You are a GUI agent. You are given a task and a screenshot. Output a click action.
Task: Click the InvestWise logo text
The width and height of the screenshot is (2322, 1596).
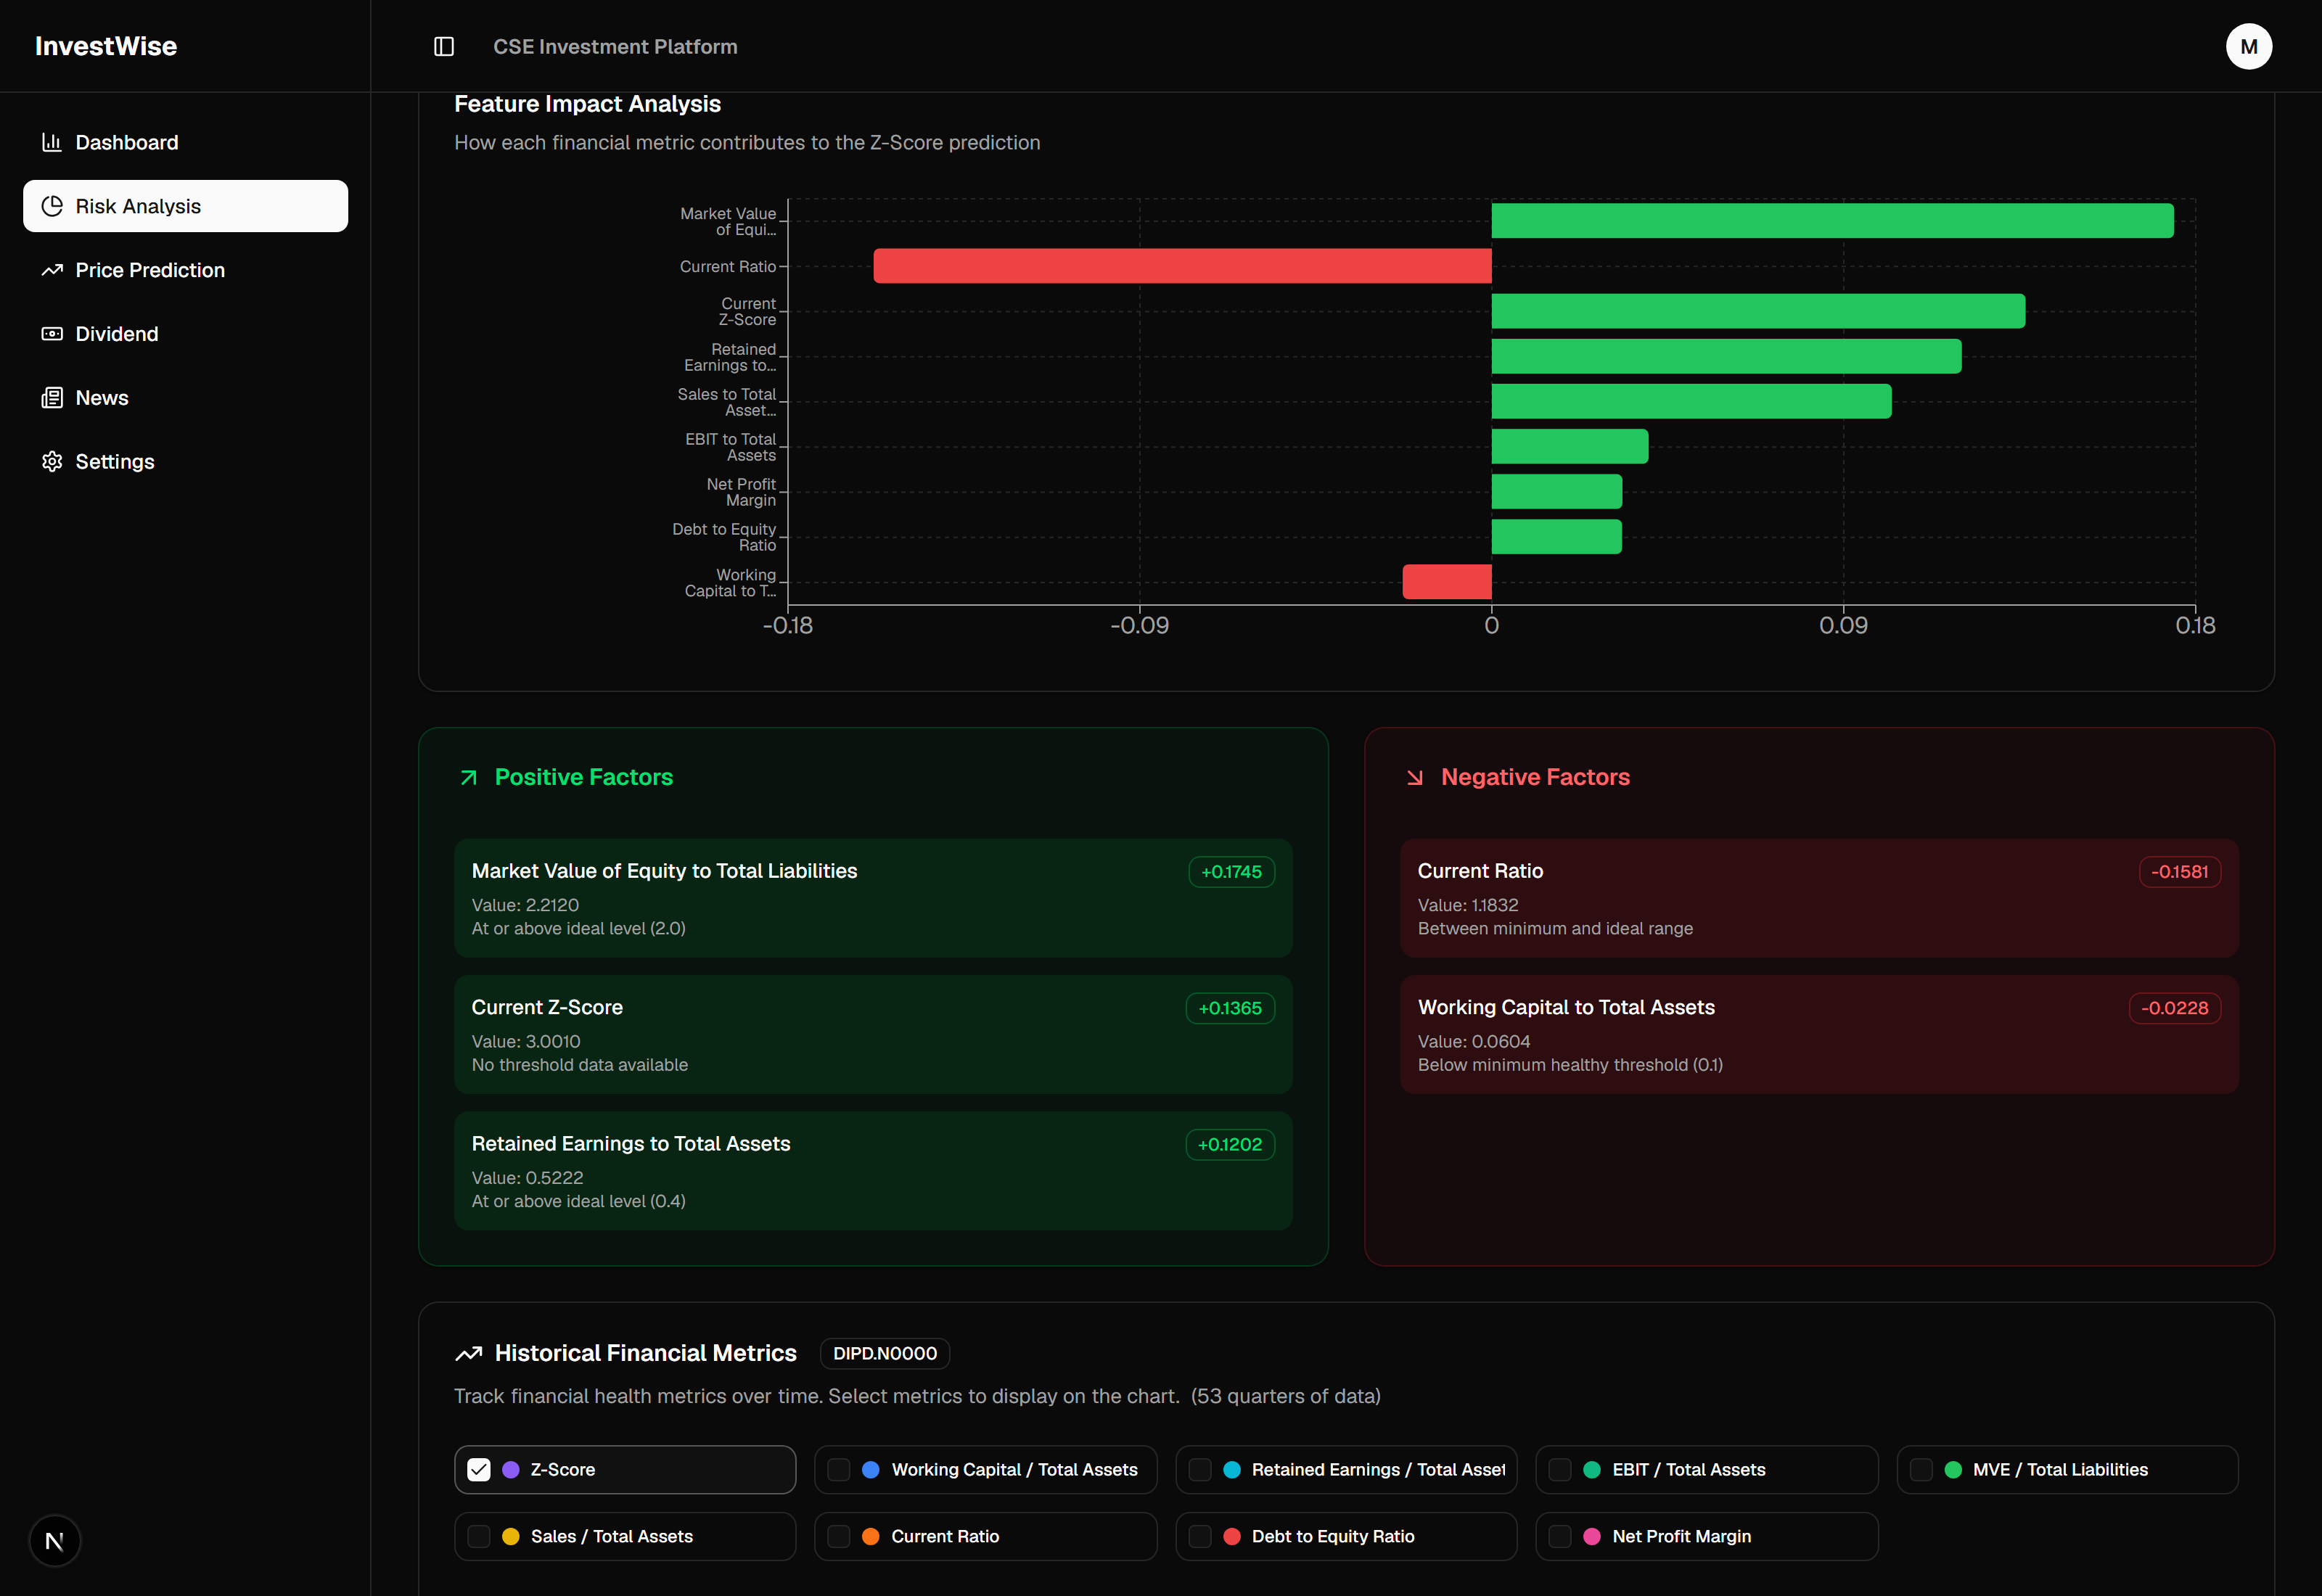106,46
